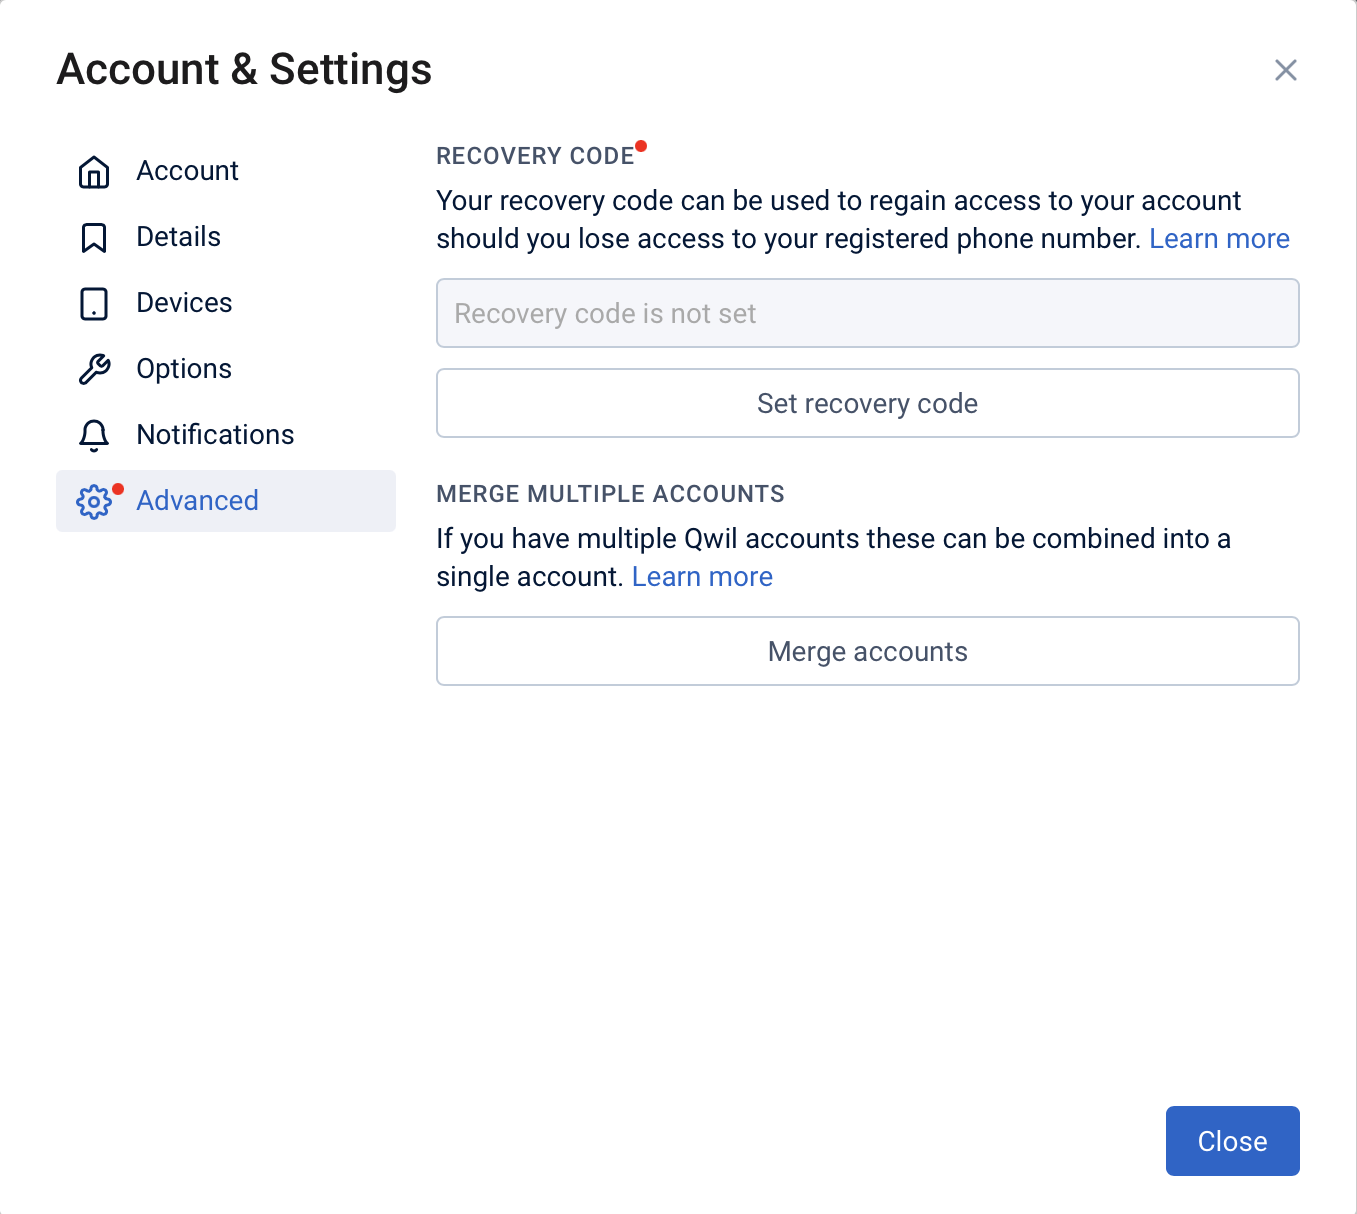Click the gear icon beside Advanced

coord(94,501)
